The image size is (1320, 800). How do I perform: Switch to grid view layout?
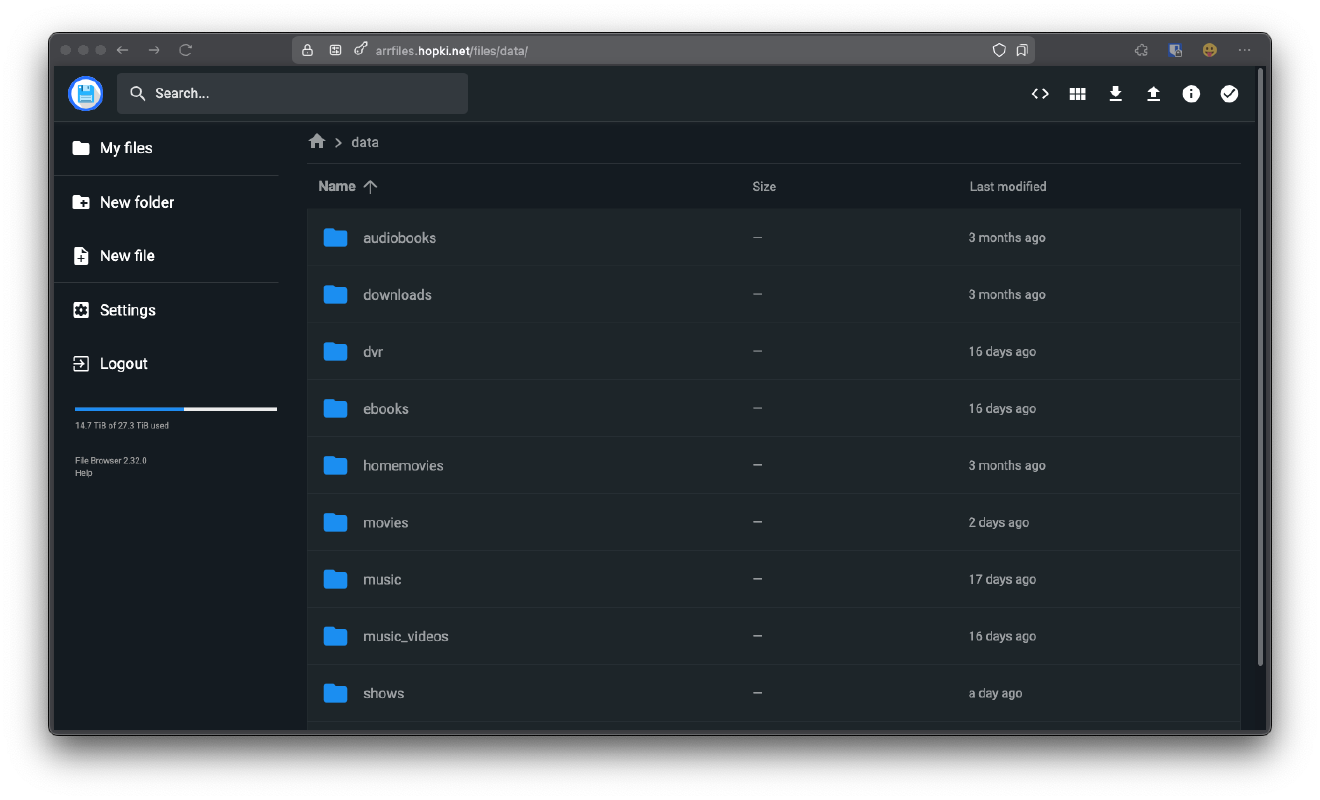pos(1077,93)
